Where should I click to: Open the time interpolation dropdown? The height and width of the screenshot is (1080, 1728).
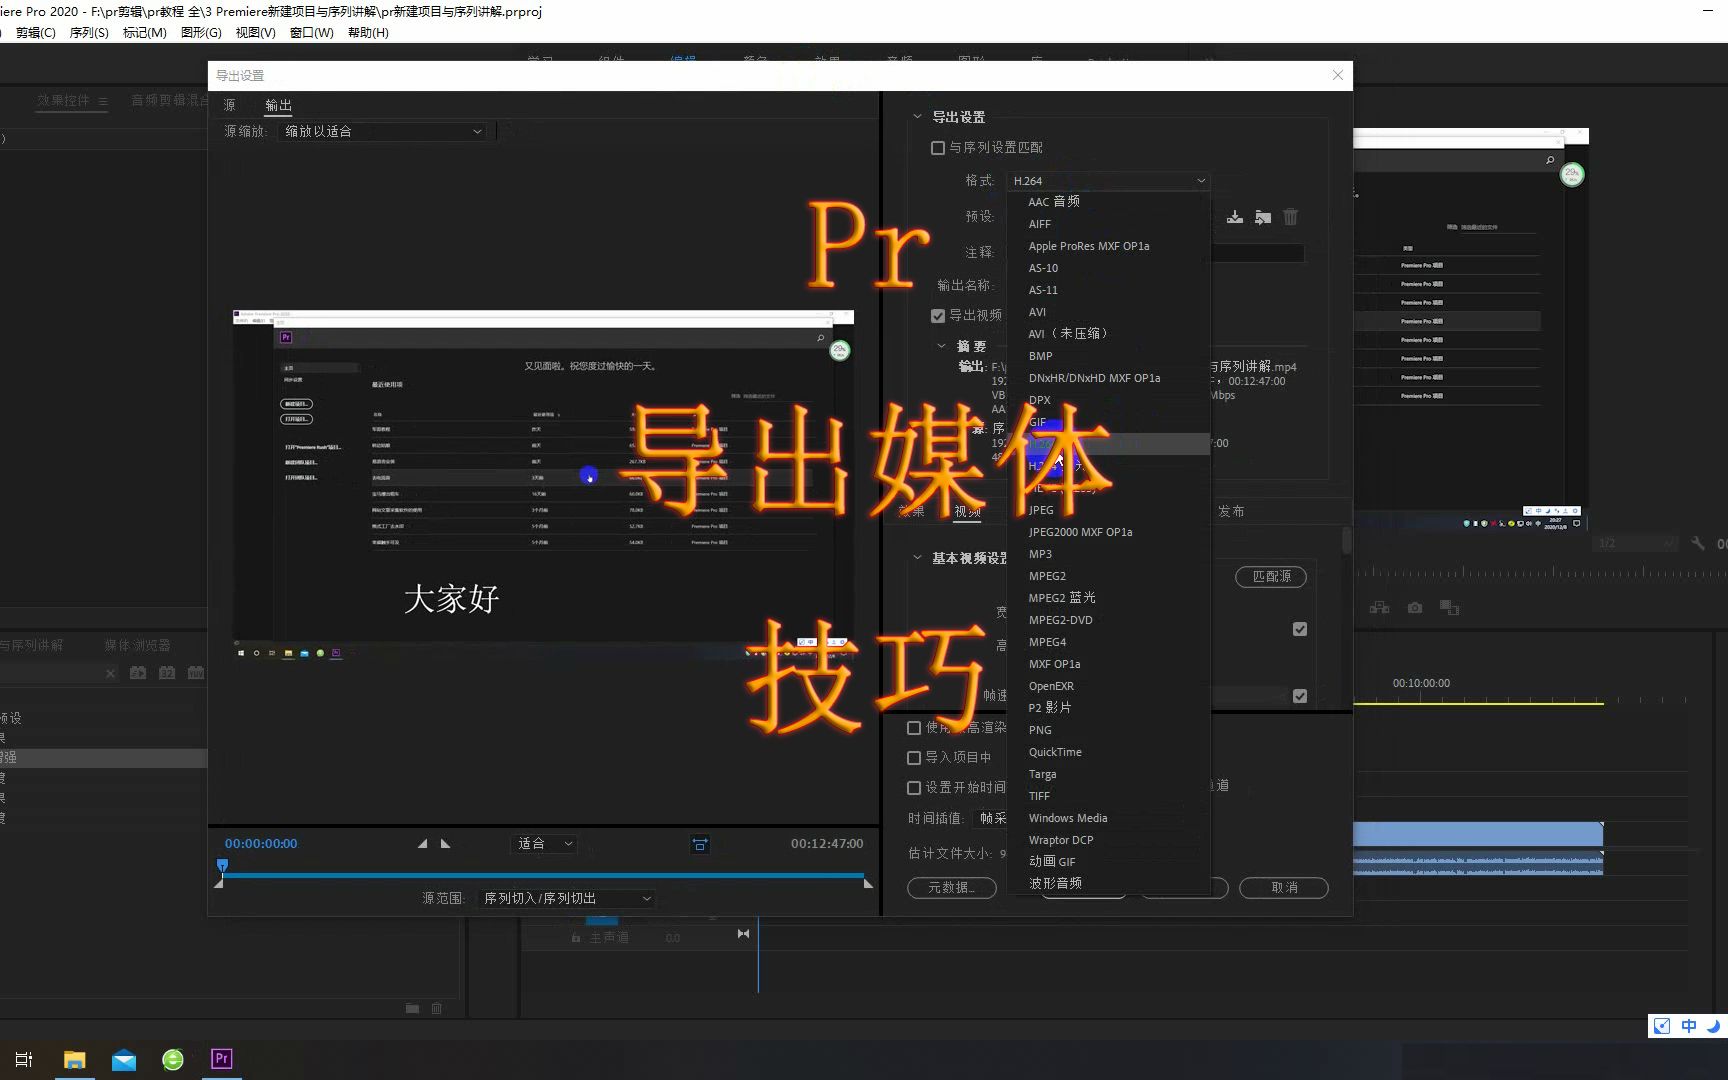pos(990,818)
